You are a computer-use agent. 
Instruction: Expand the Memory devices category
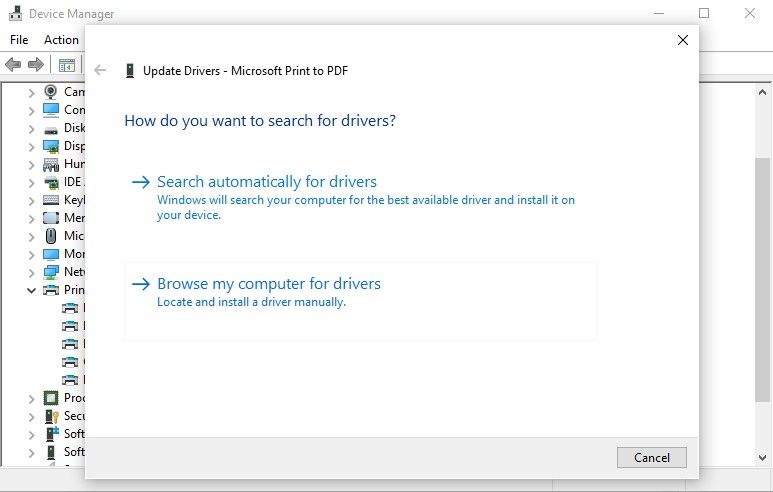32,218
